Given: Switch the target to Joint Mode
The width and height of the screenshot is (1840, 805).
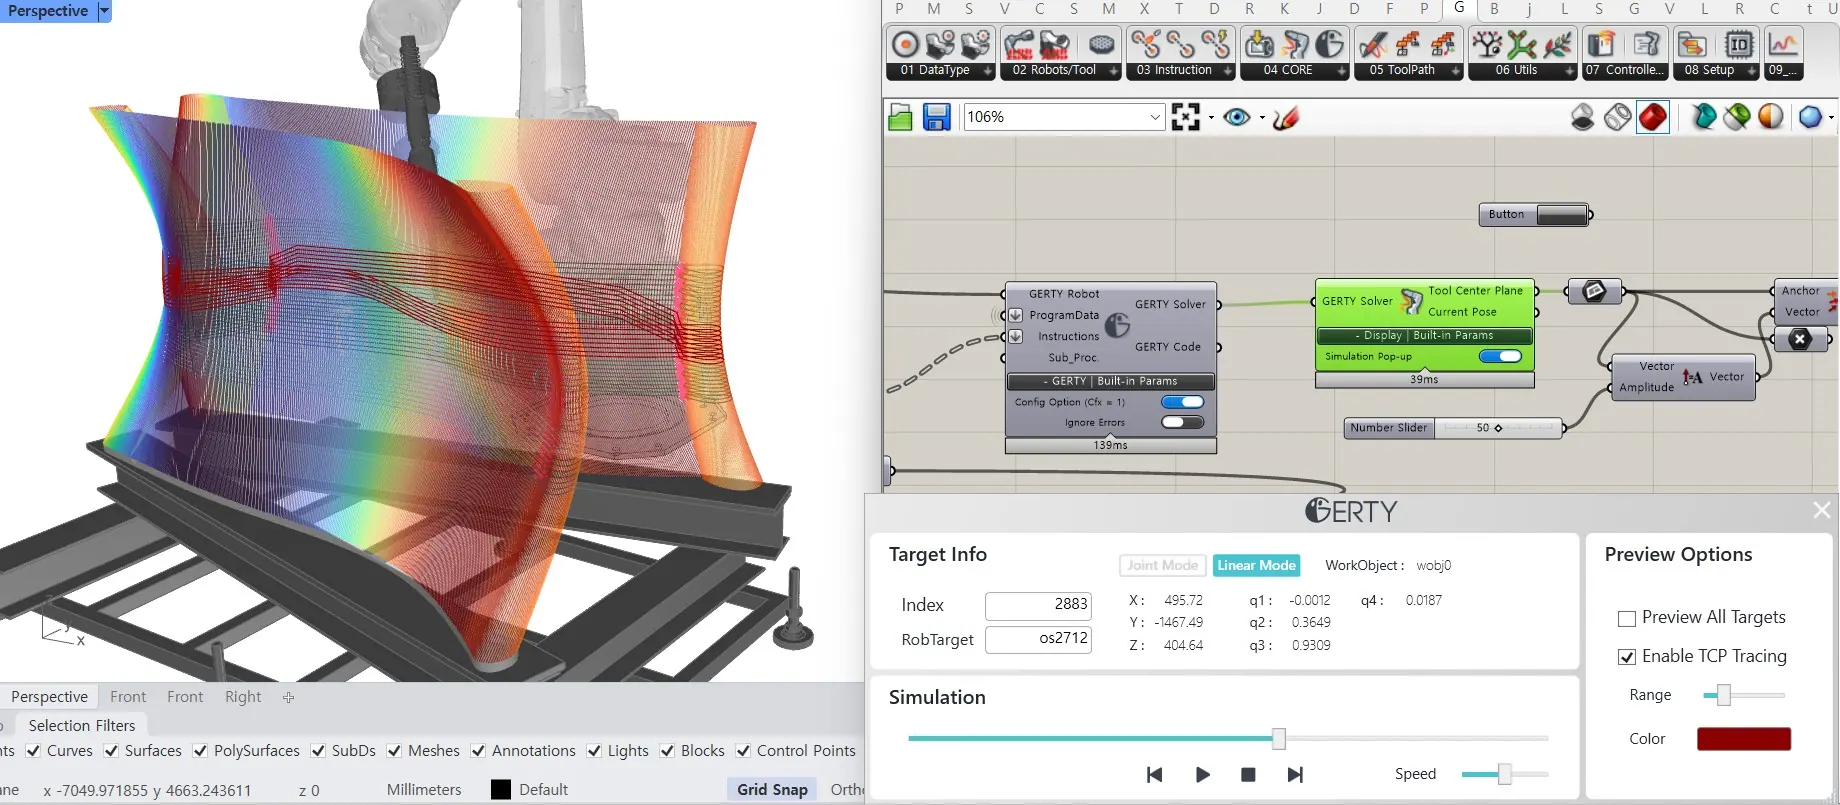Looking at the screenshot, I should pos(1162,566).
